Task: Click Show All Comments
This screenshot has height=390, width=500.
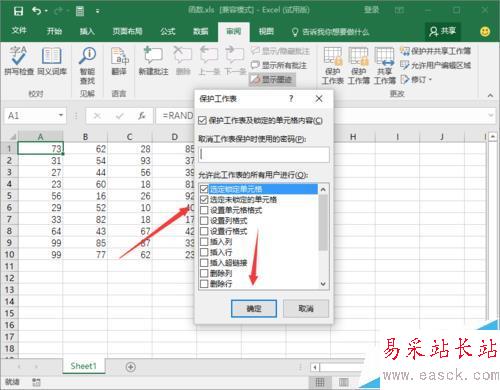Action: tap(279, 65)
